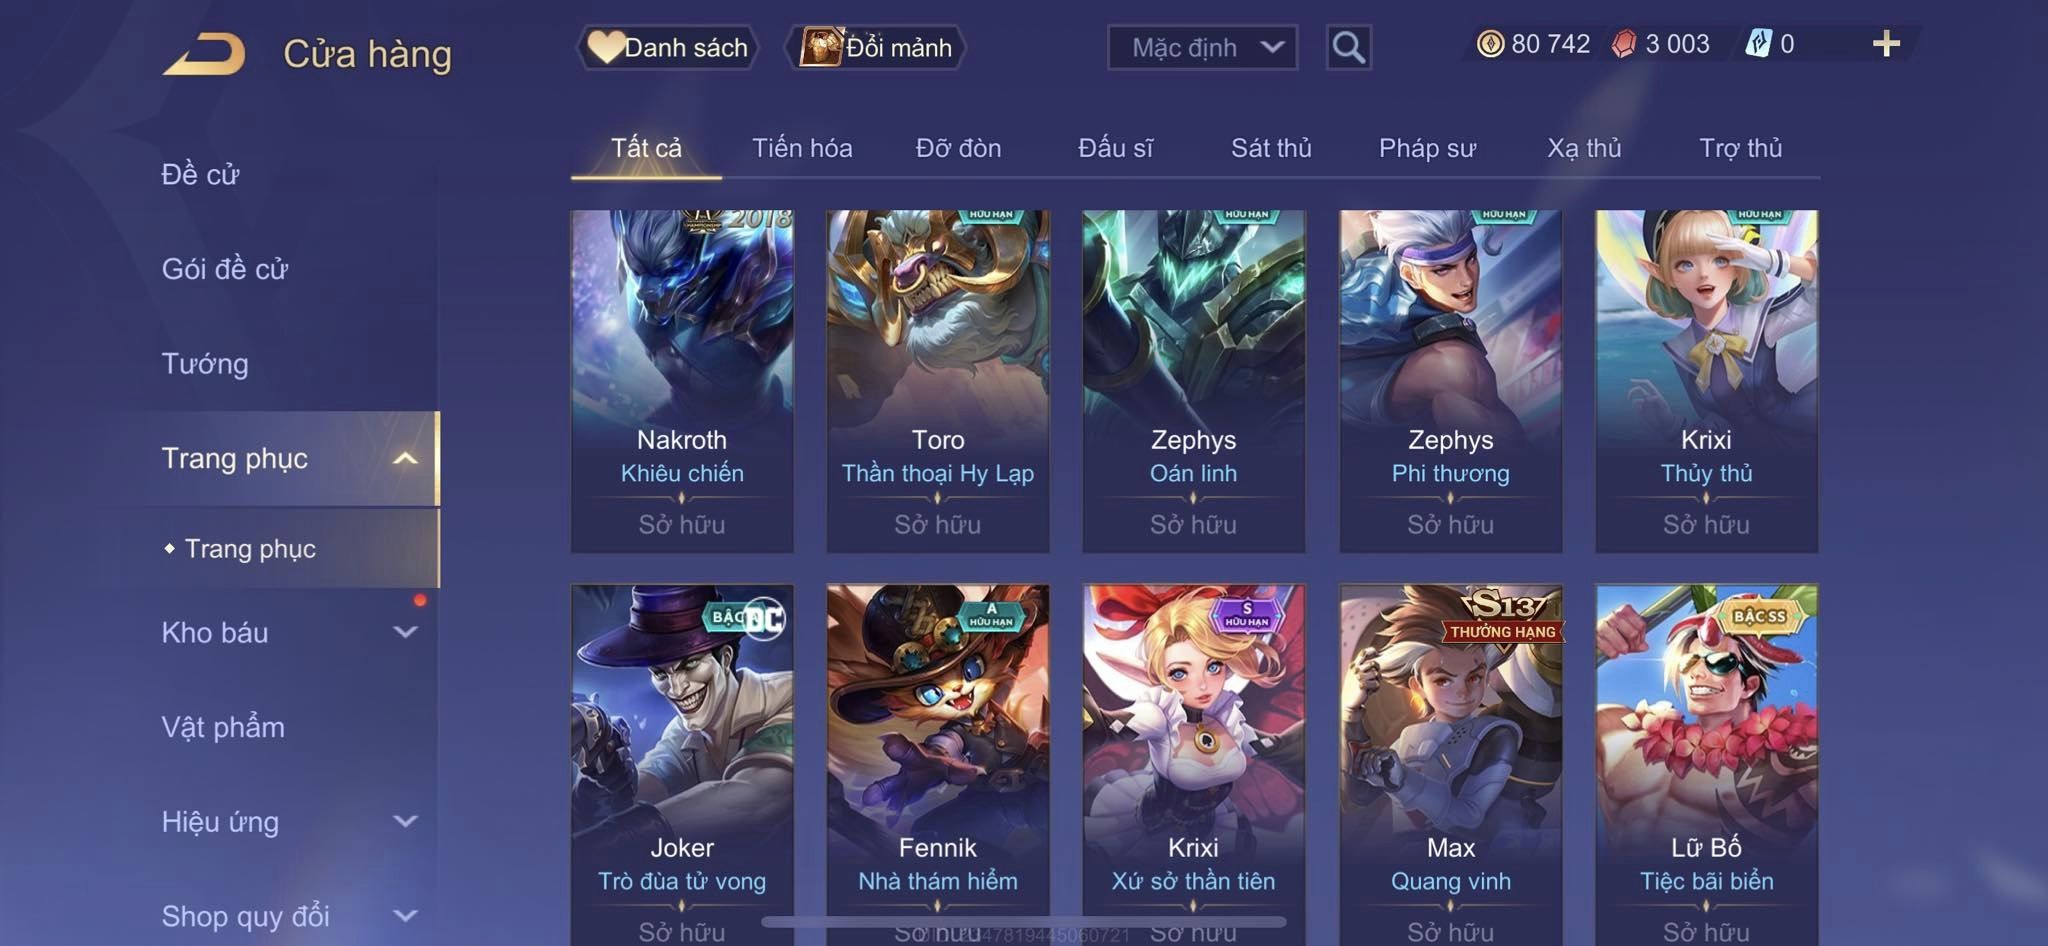This screenshot has width=2048, height=946.
Task: Select the Nakroth Khiêu chiến skin card
Action: pos(682,381)
